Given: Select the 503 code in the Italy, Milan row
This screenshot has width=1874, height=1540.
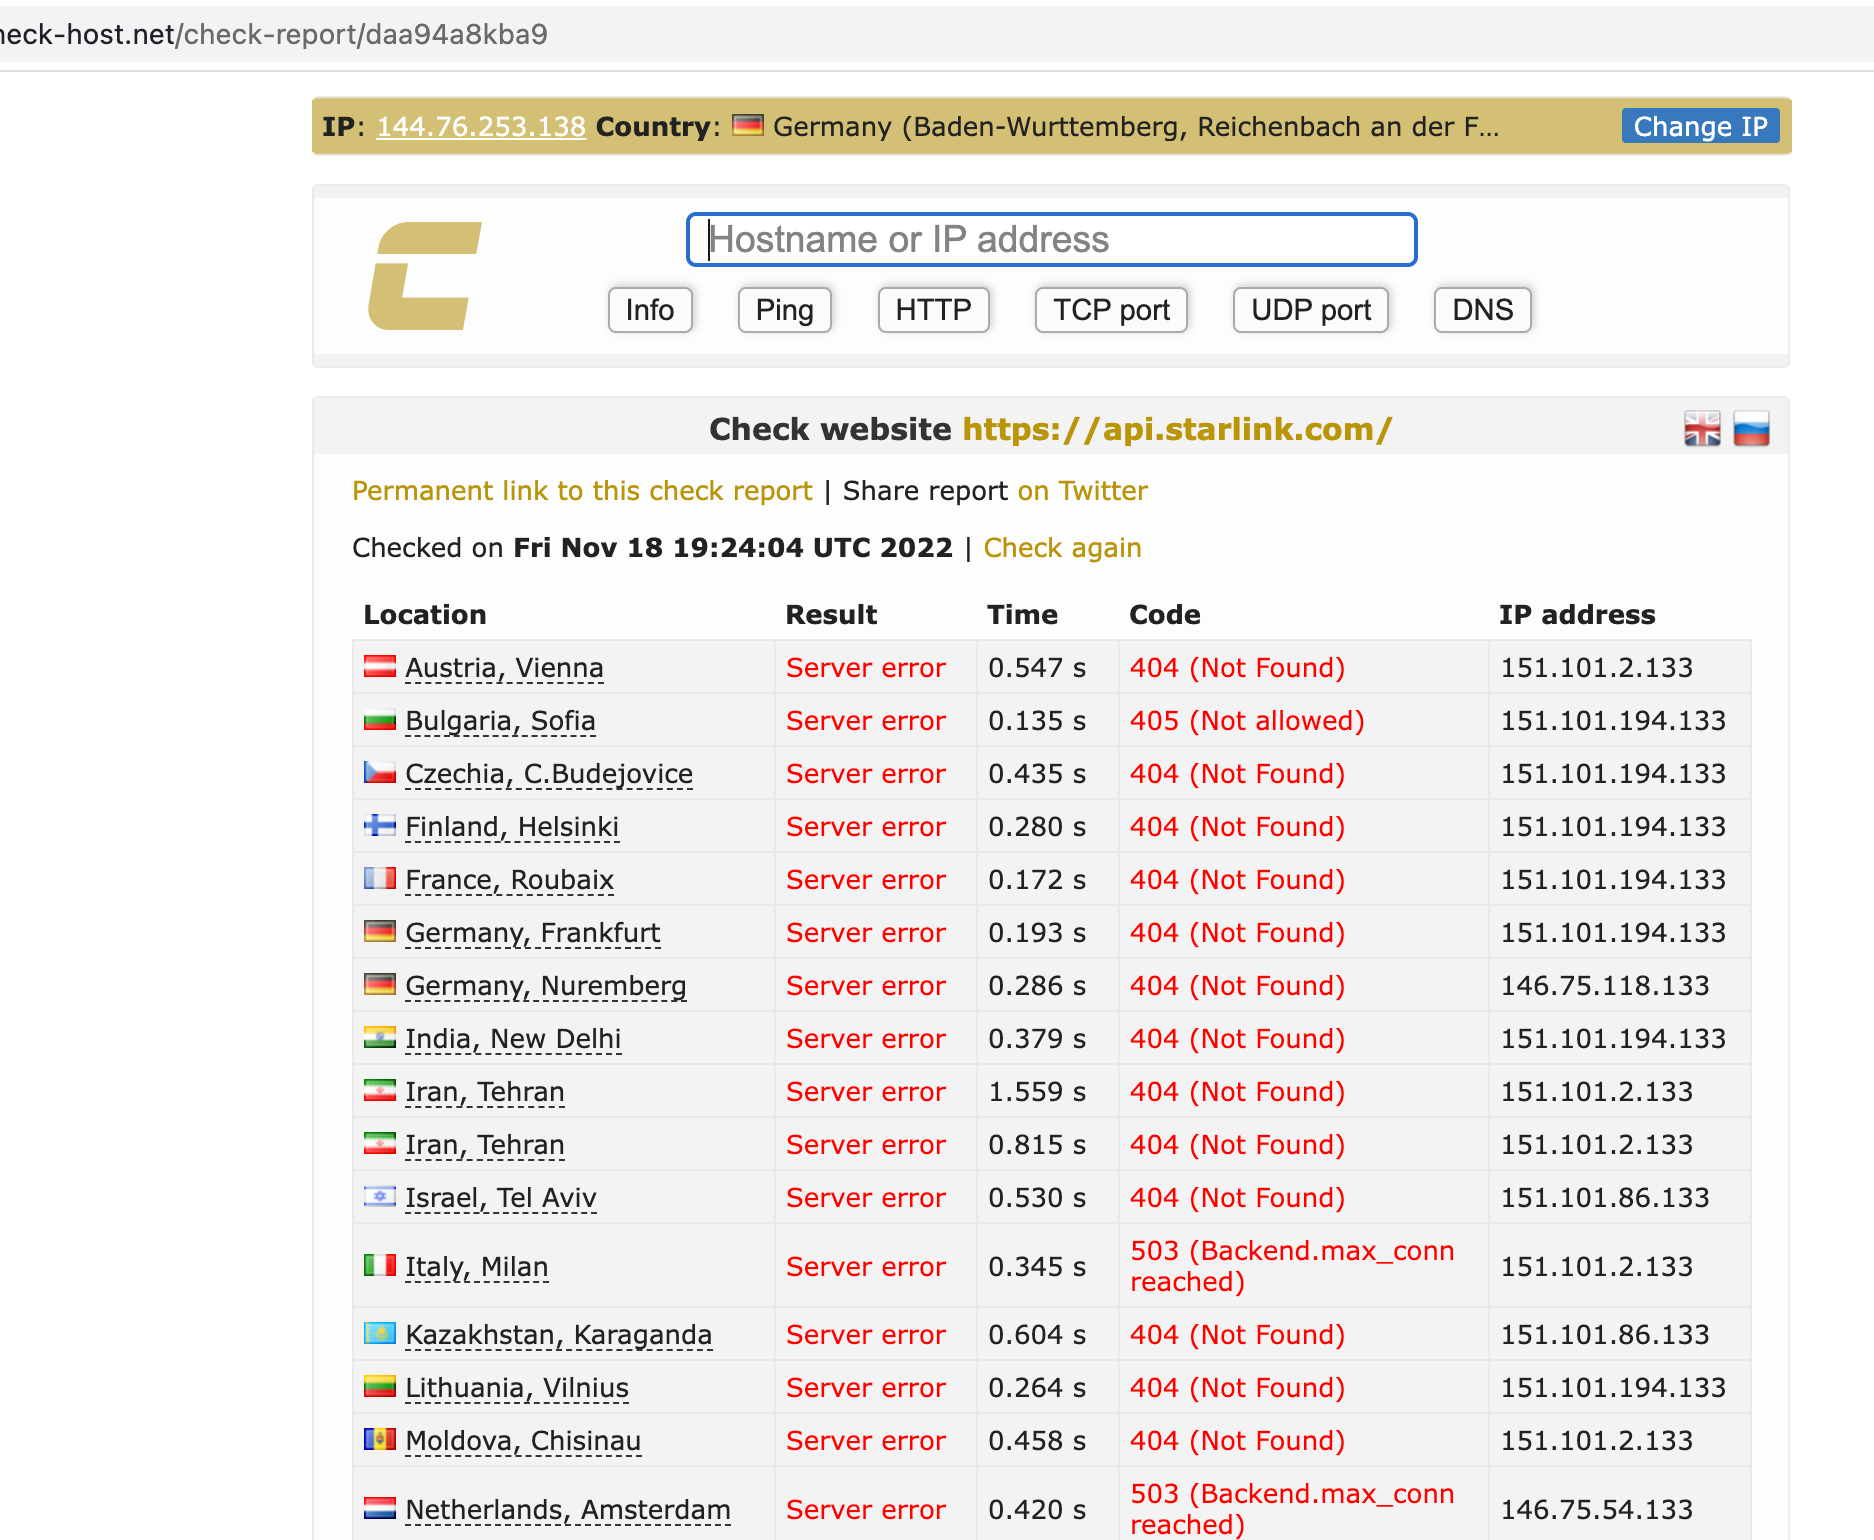Looking at the screenshot, I should pos(1292,1266).
